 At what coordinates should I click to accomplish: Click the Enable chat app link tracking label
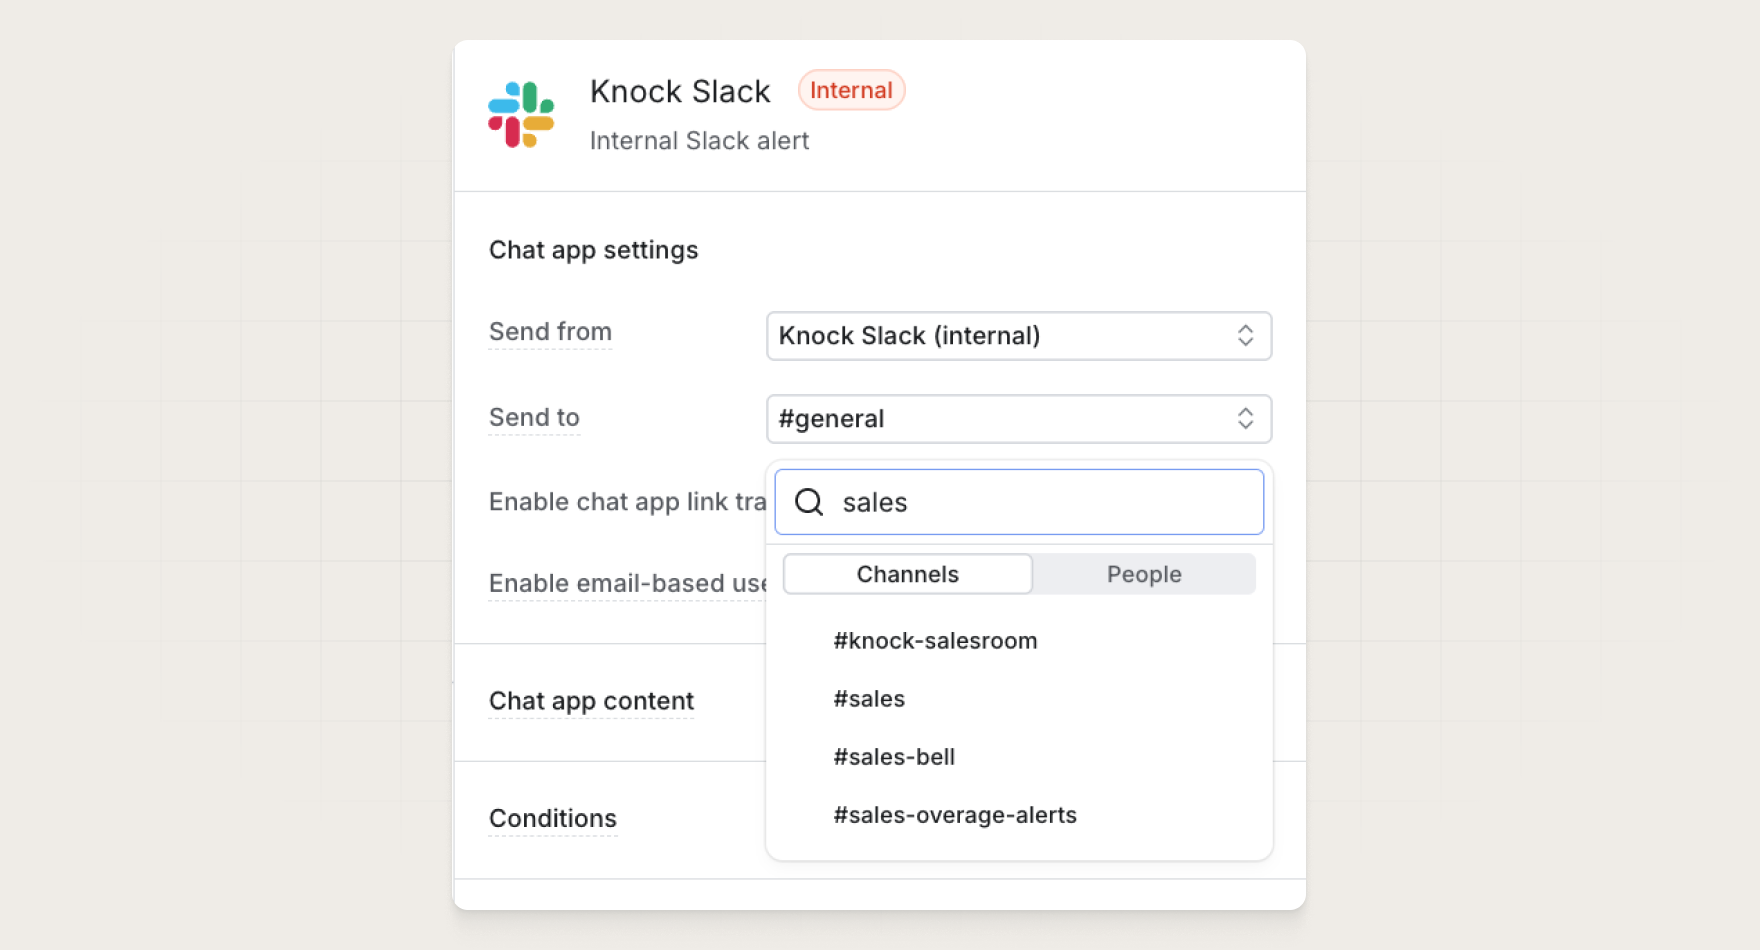[627, 502]
